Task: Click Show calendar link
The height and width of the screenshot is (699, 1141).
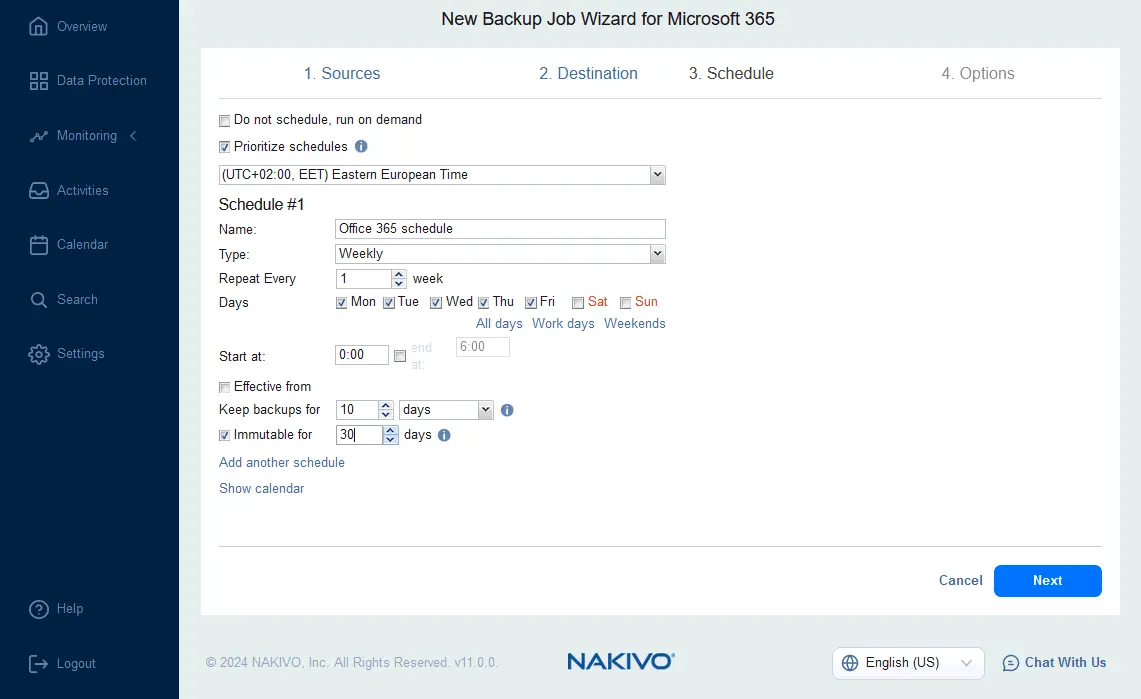Action: [261, 489]
